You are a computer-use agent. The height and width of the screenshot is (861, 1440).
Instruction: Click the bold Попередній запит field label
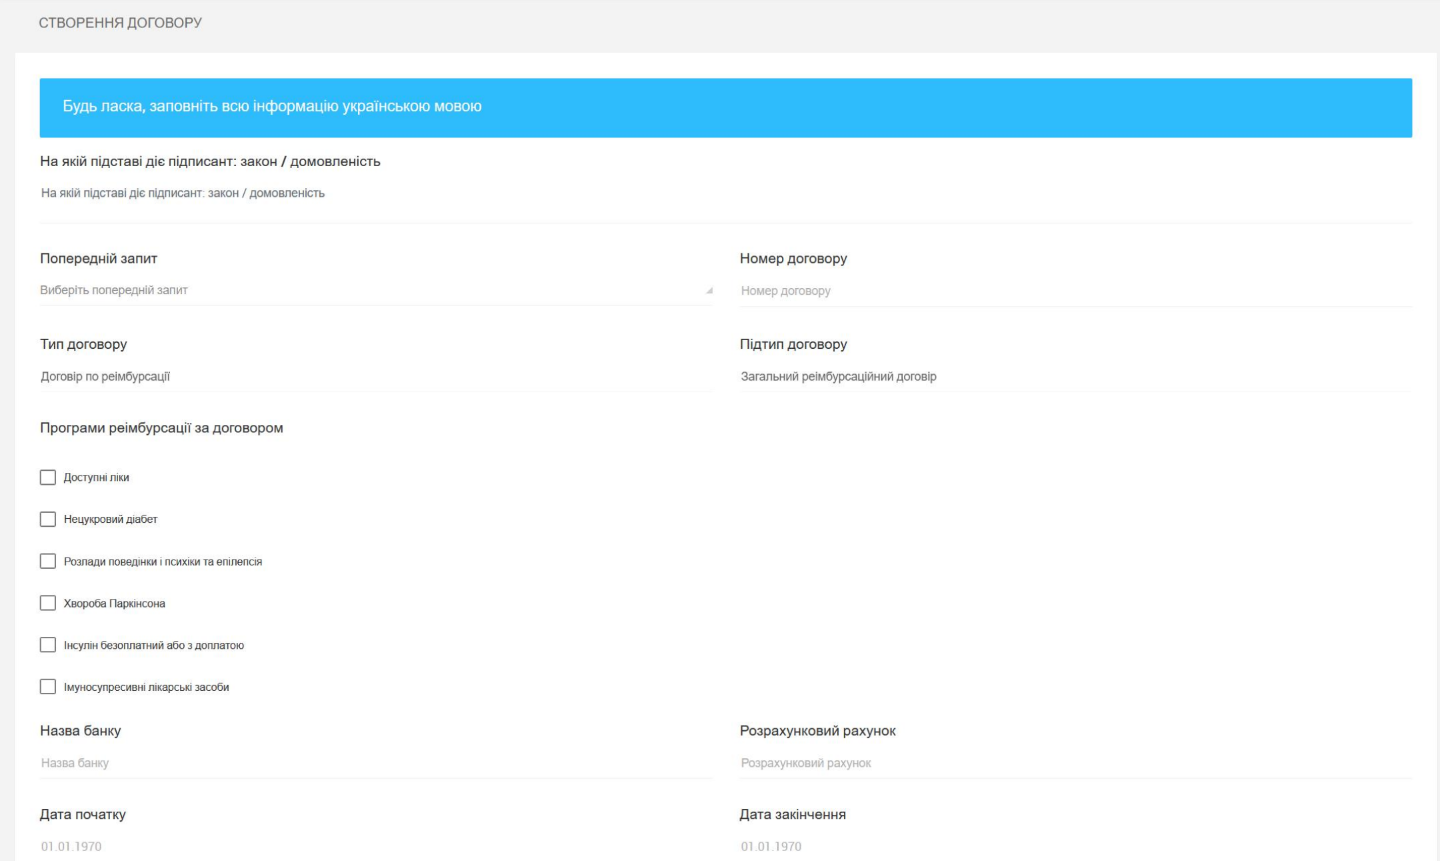point(98,259)
